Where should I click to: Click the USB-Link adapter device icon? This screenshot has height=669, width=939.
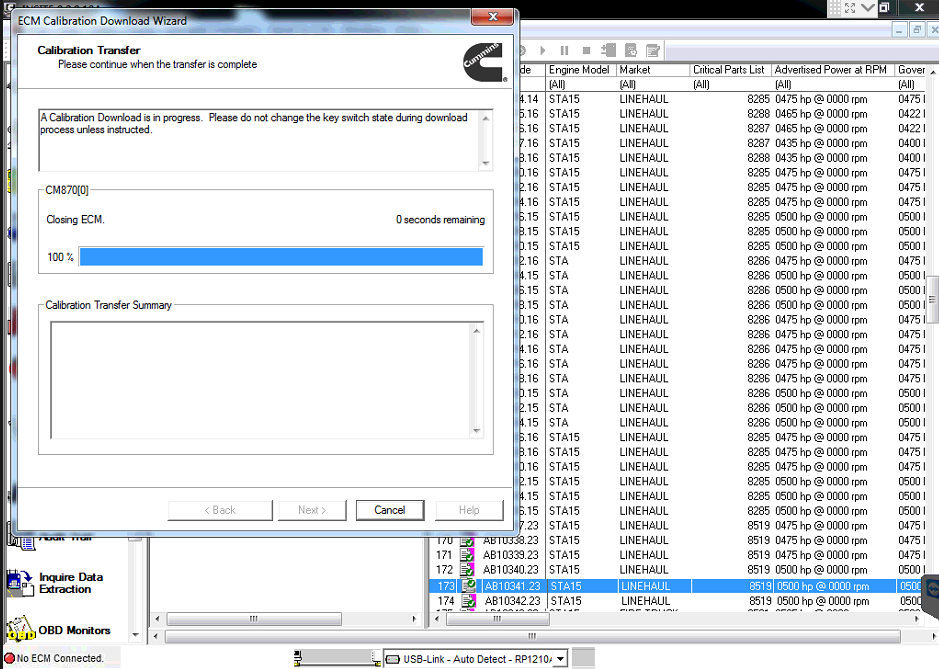(393, 659)
